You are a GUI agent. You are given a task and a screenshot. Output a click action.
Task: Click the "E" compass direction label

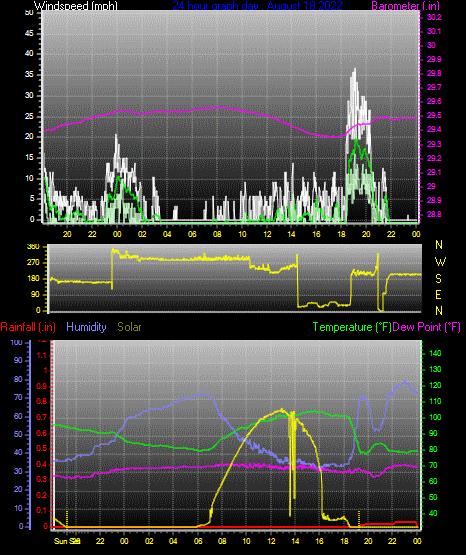pos(438,295)
